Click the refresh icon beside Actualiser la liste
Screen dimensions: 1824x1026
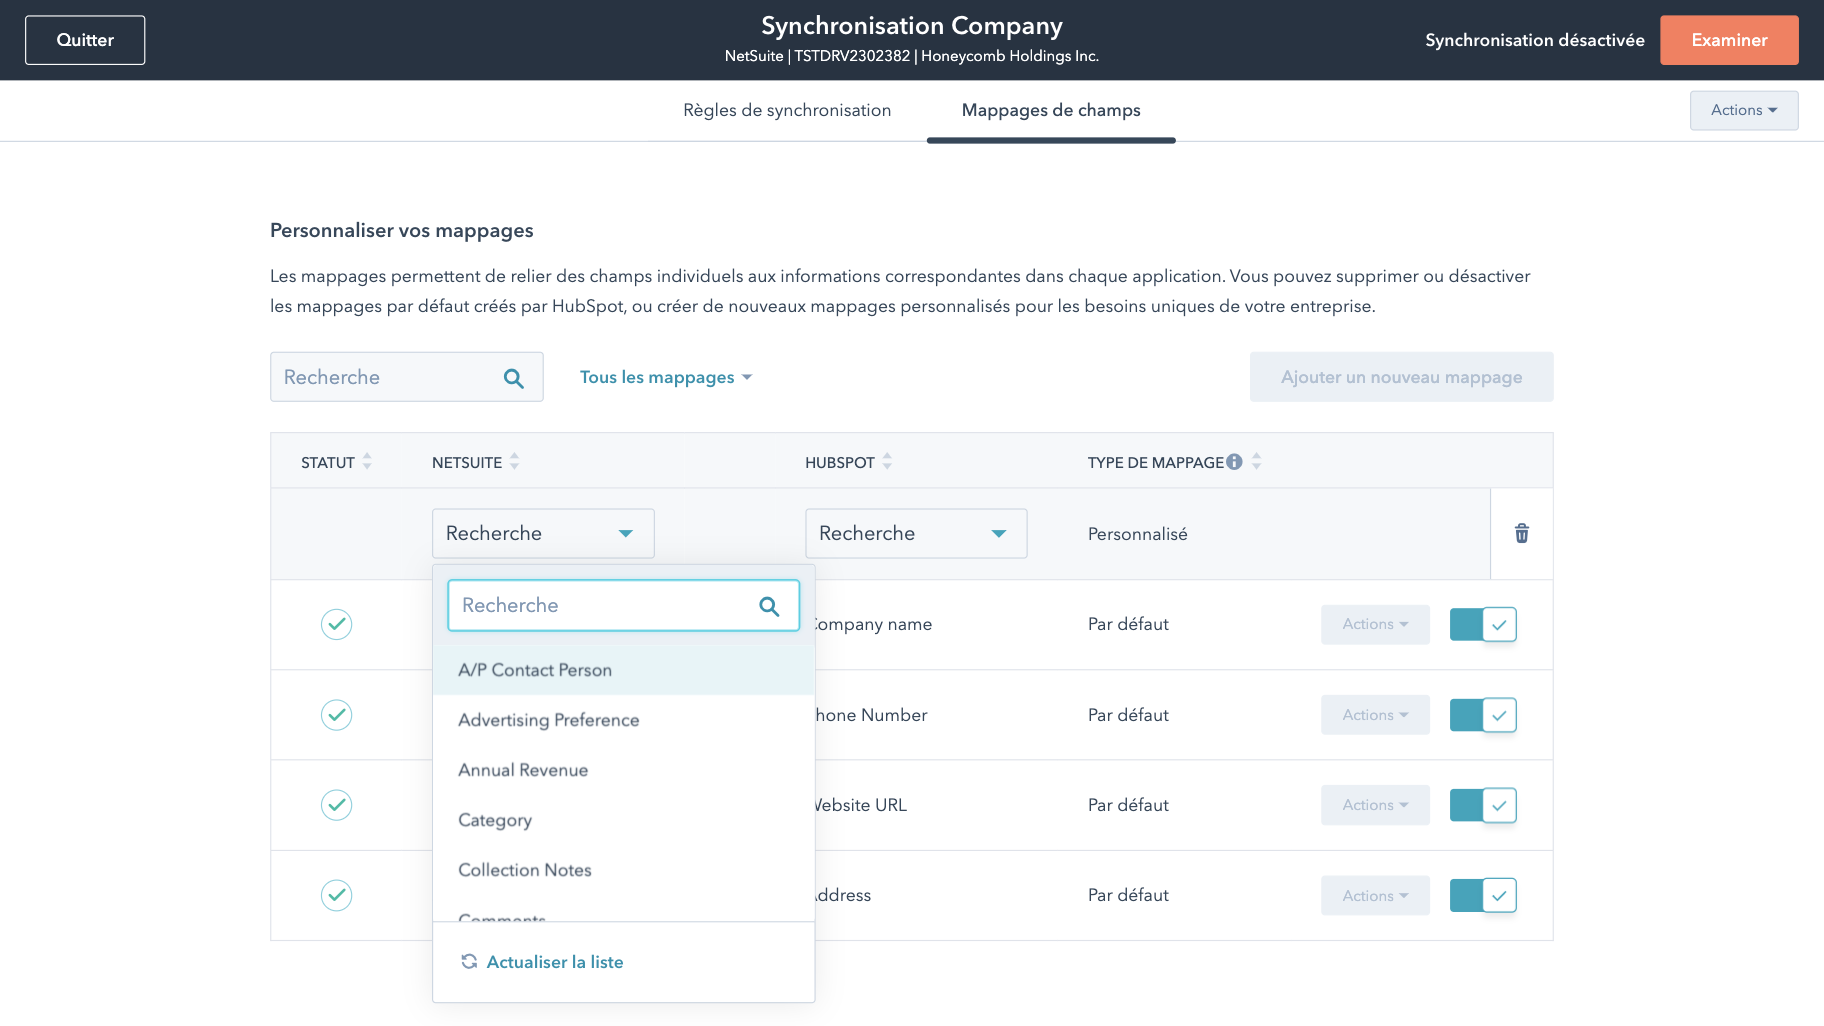[469, 962]
